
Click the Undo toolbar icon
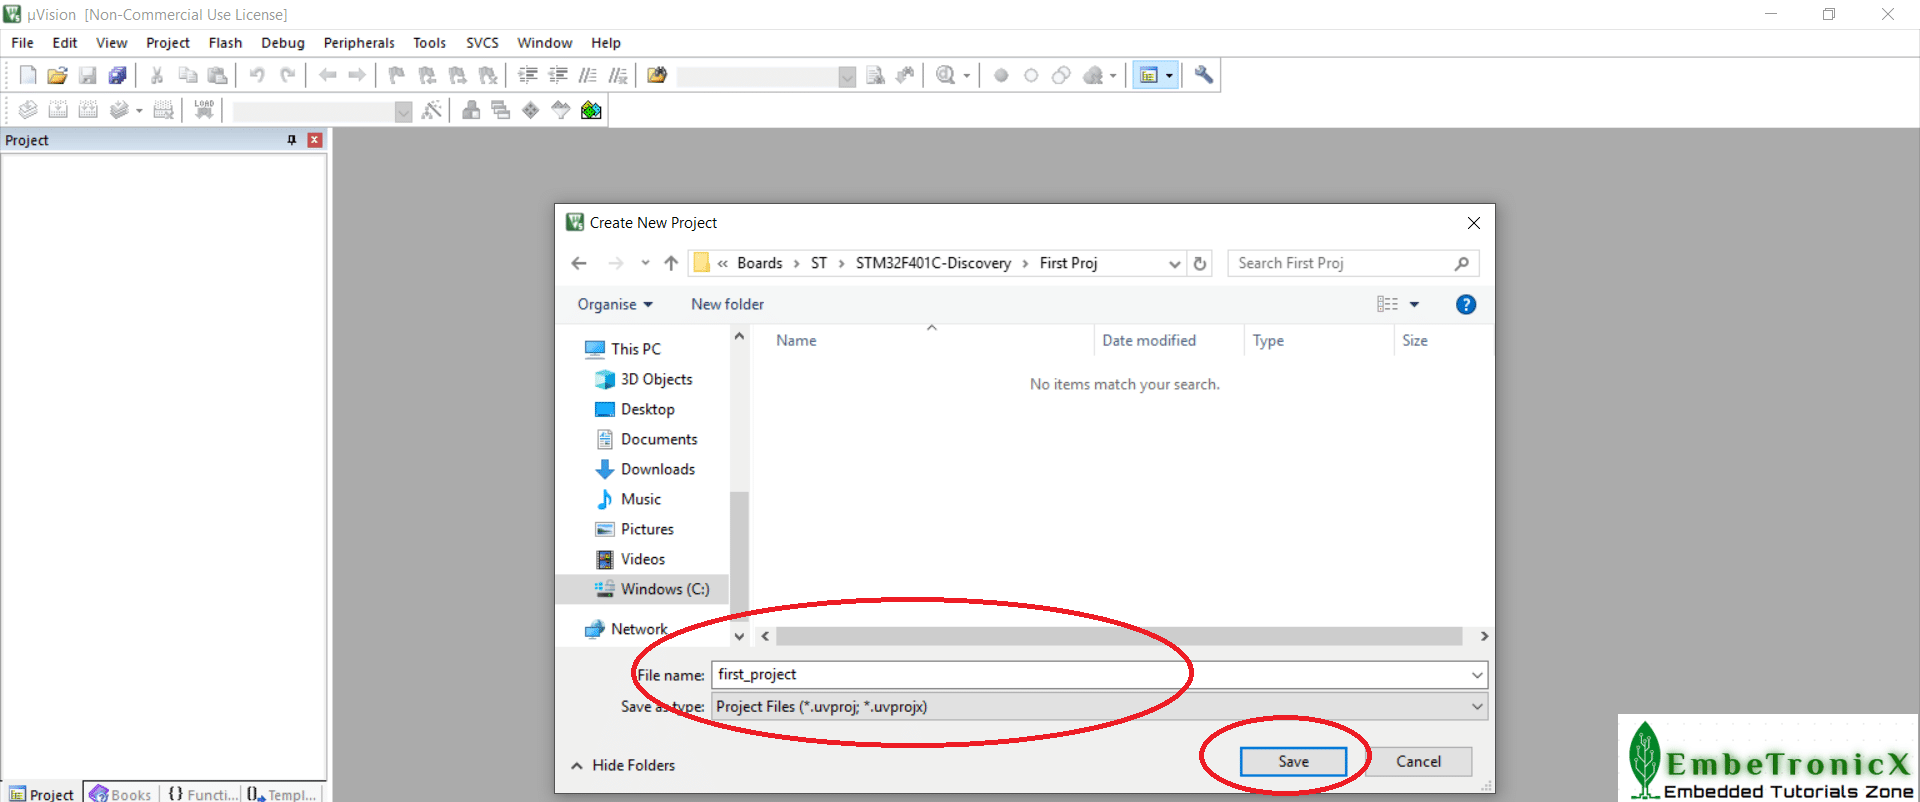tap(257, 75)
